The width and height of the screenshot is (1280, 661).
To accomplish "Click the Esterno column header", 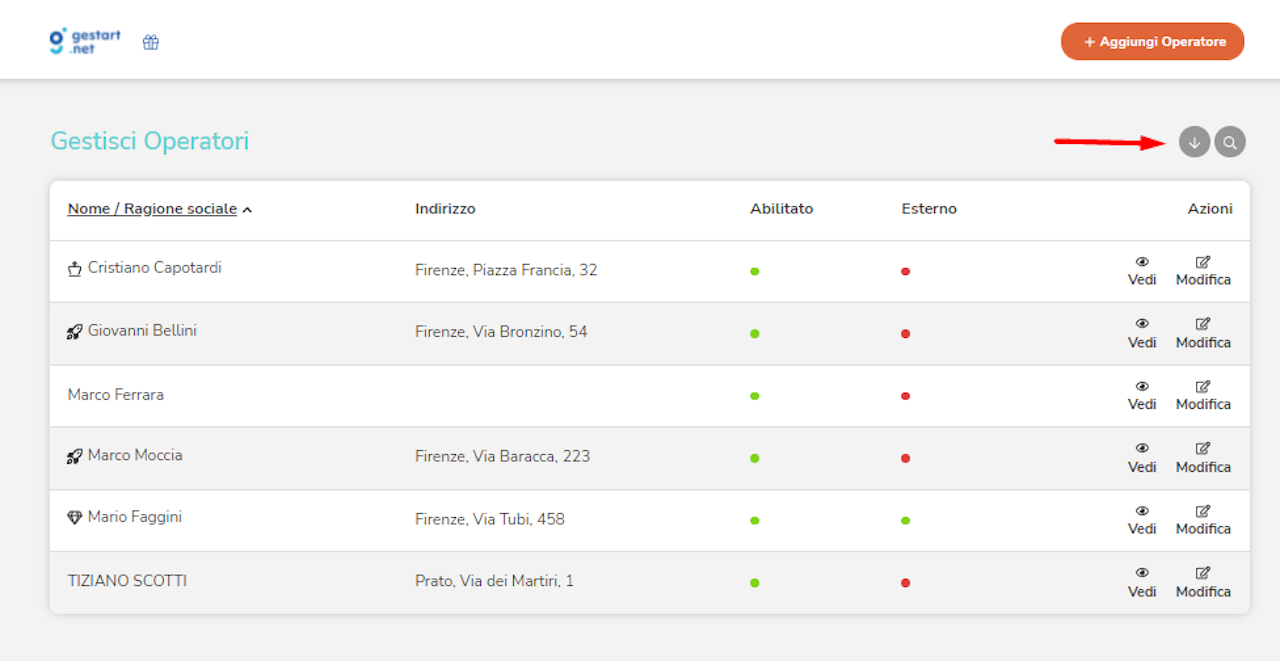I will click(928, 209).
